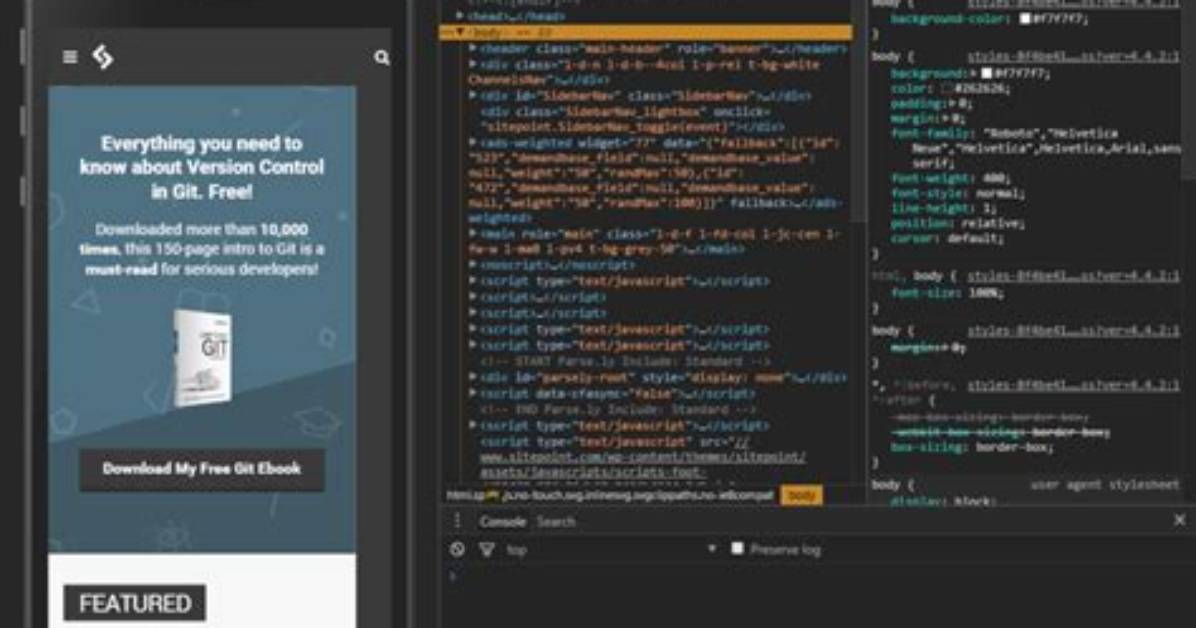Expand the parsely-root div node
This screenshot has width=1196, height=628.
click(x=473, y=377)
